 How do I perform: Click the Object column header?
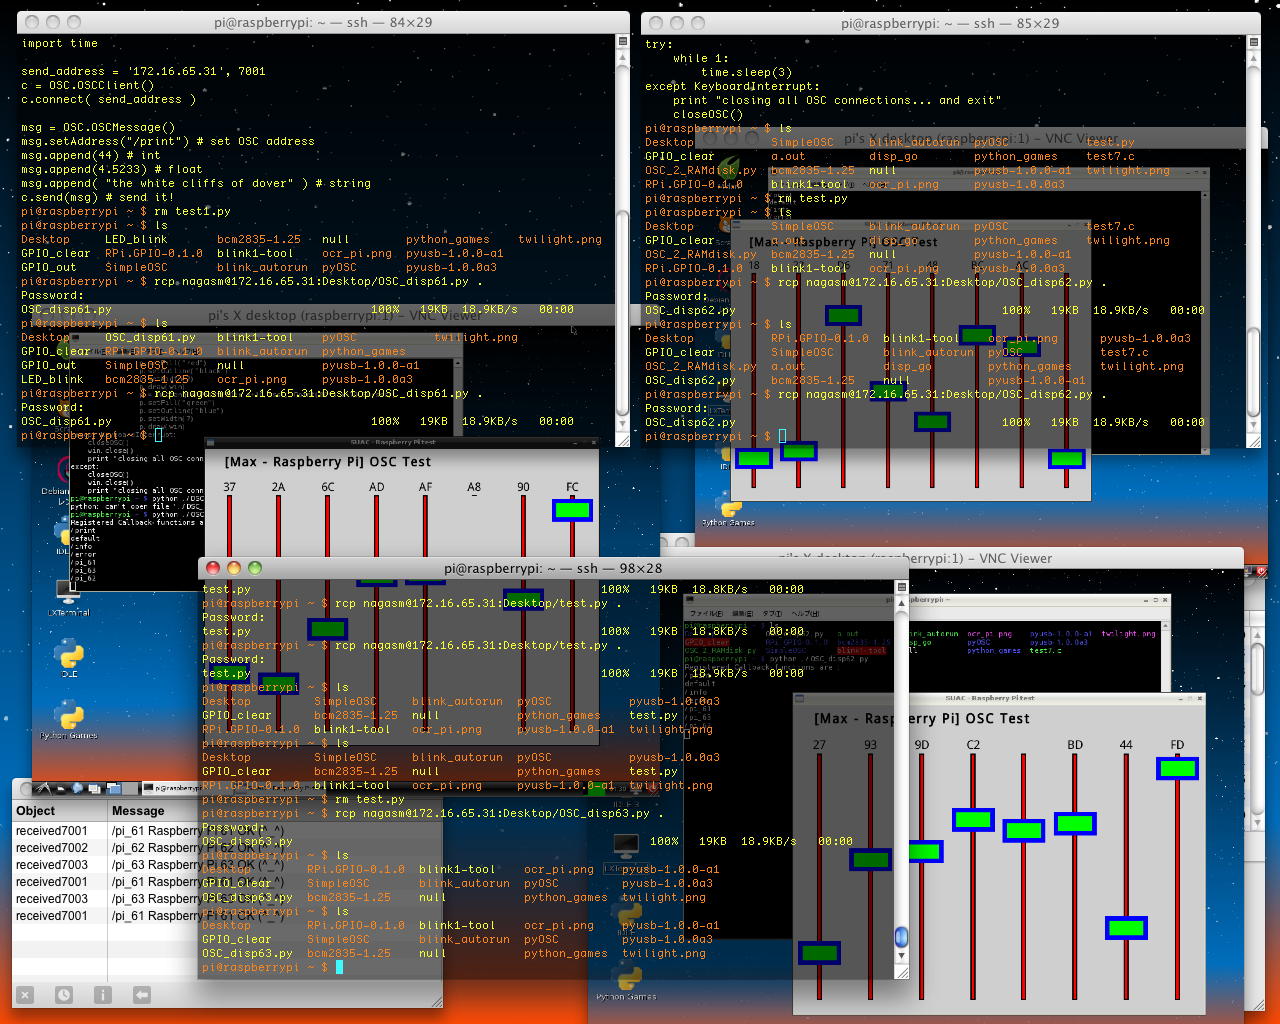pyautogui.click(x=36, y=811)
